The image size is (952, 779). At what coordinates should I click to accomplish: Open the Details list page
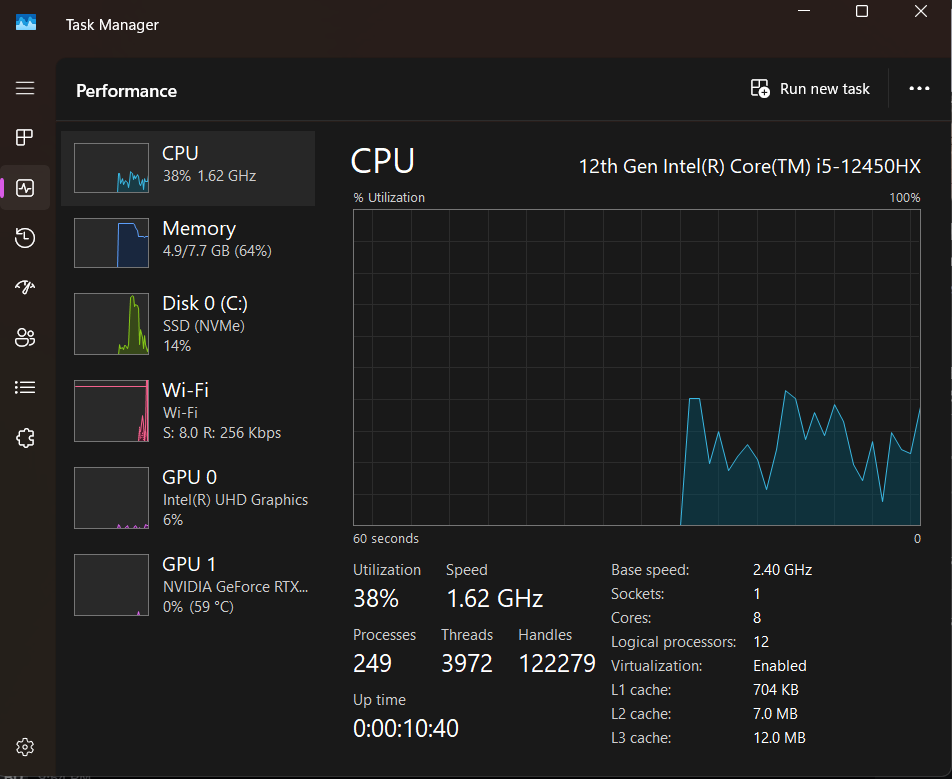25,387
